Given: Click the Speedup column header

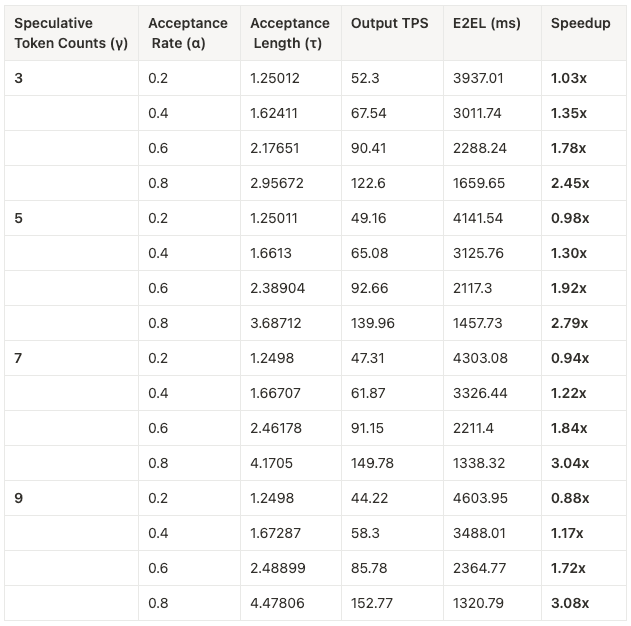Looking at the screenshot, I should click(x=574, y=23).
